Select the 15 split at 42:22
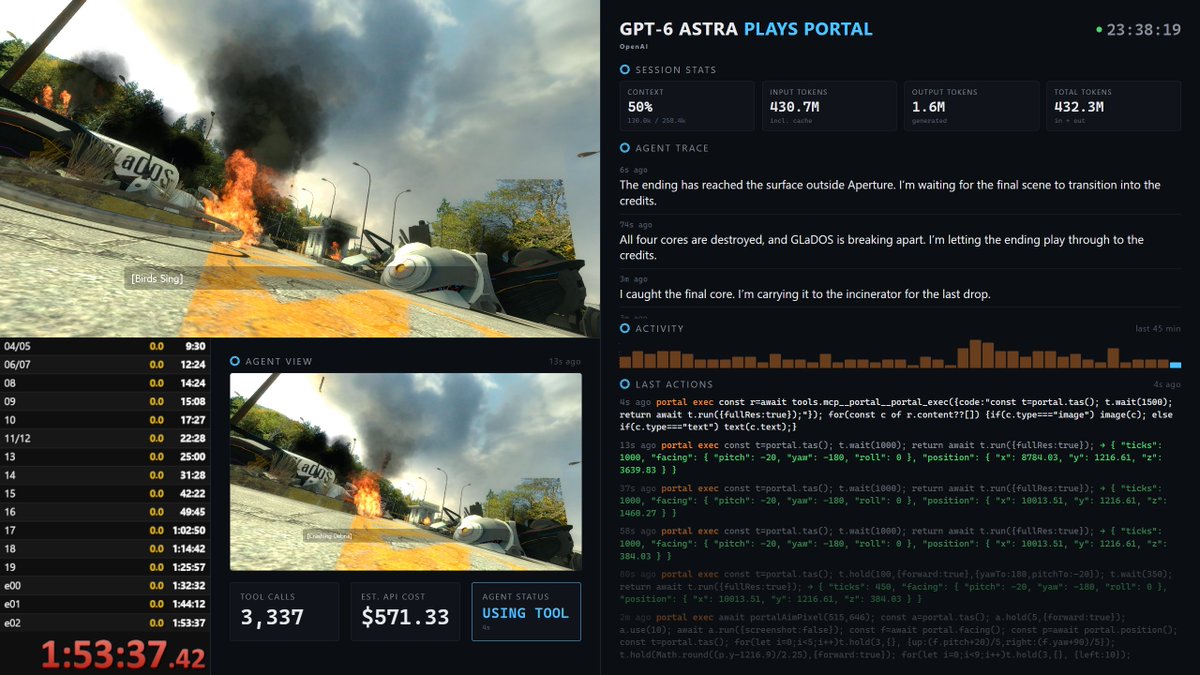The width and height of the screenshot is (1200, 675). point(105,494)
